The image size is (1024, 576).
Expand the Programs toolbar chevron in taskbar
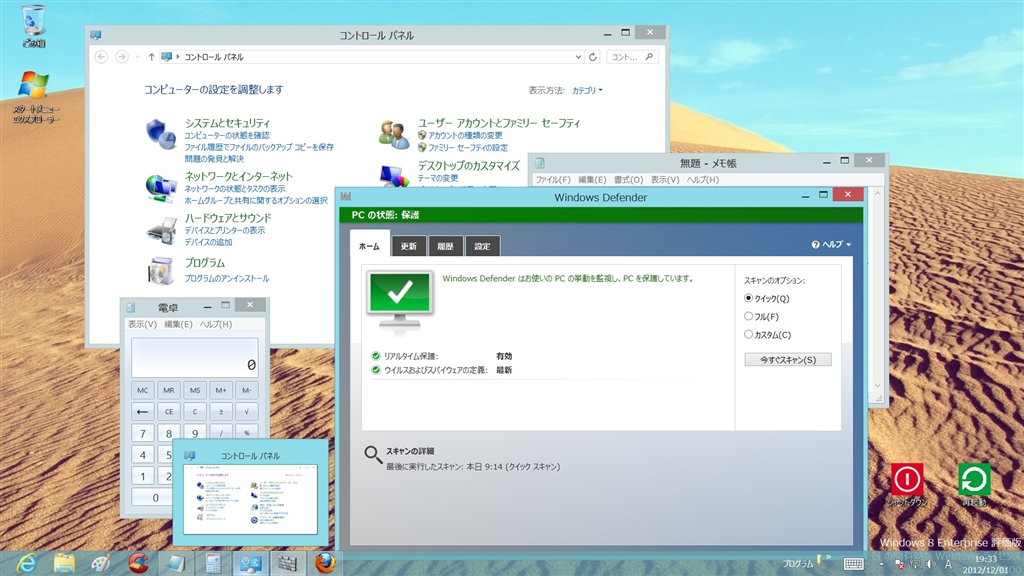pos(828,557)
